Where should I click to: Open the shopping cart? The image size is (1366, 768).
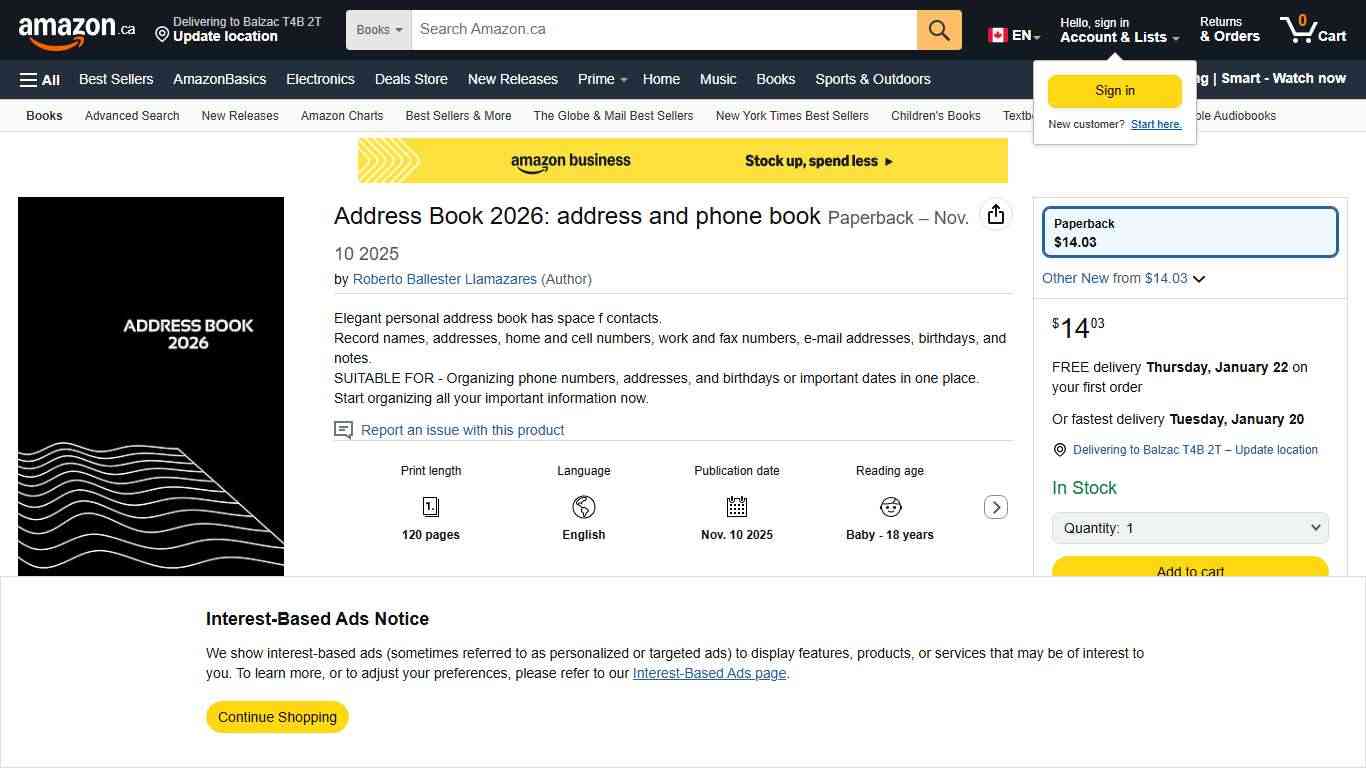(1313, 30)
